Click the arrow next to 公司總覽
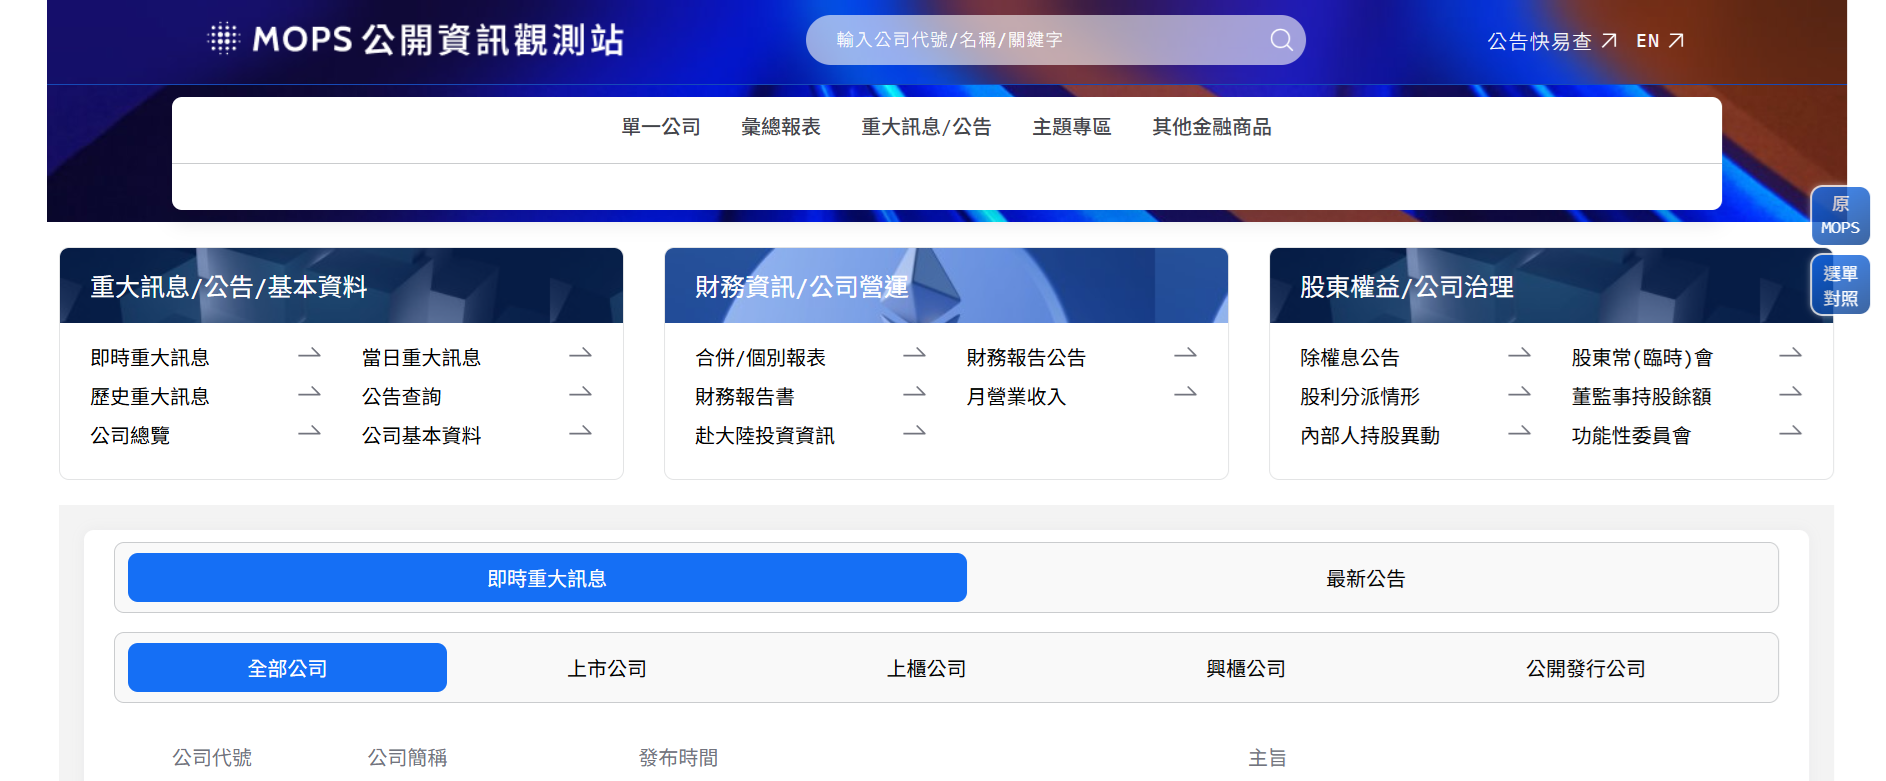The image size is (1886, 781). coord(310,432)
